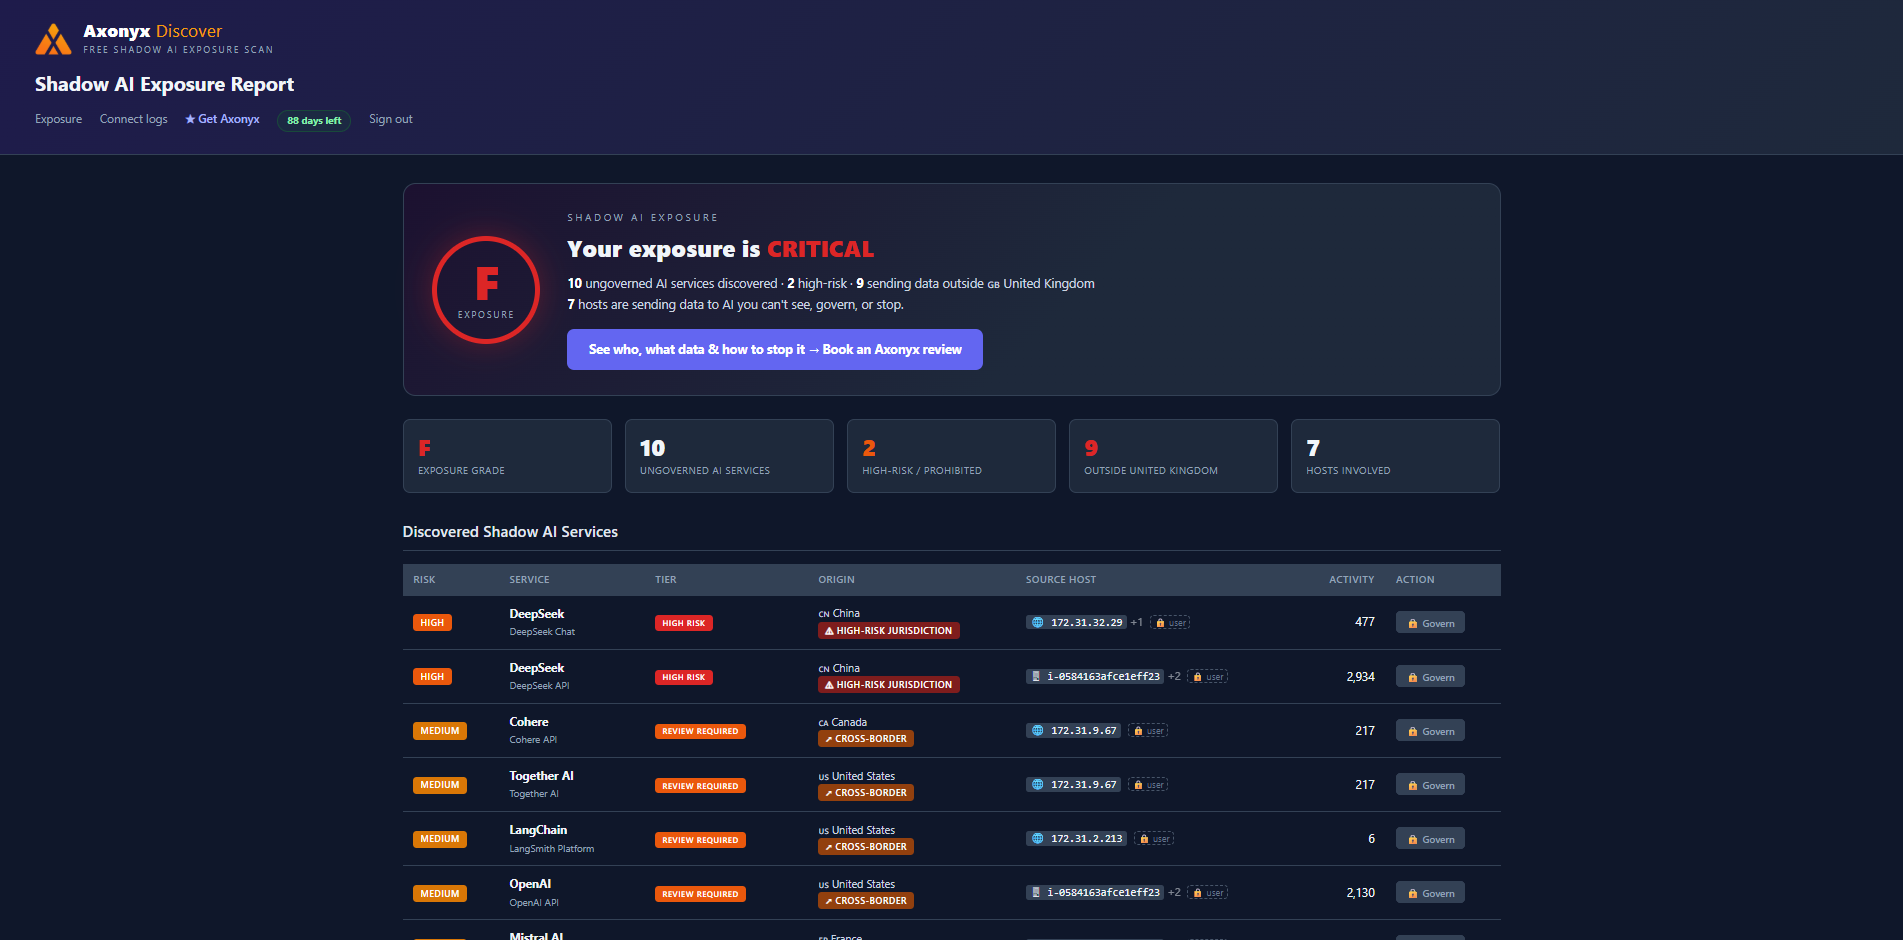Image resolution: width=1903 pixels, height=940 pixels.
Task: Select the Hosts Involved stat card
Action: click(x=1395, y=456)
